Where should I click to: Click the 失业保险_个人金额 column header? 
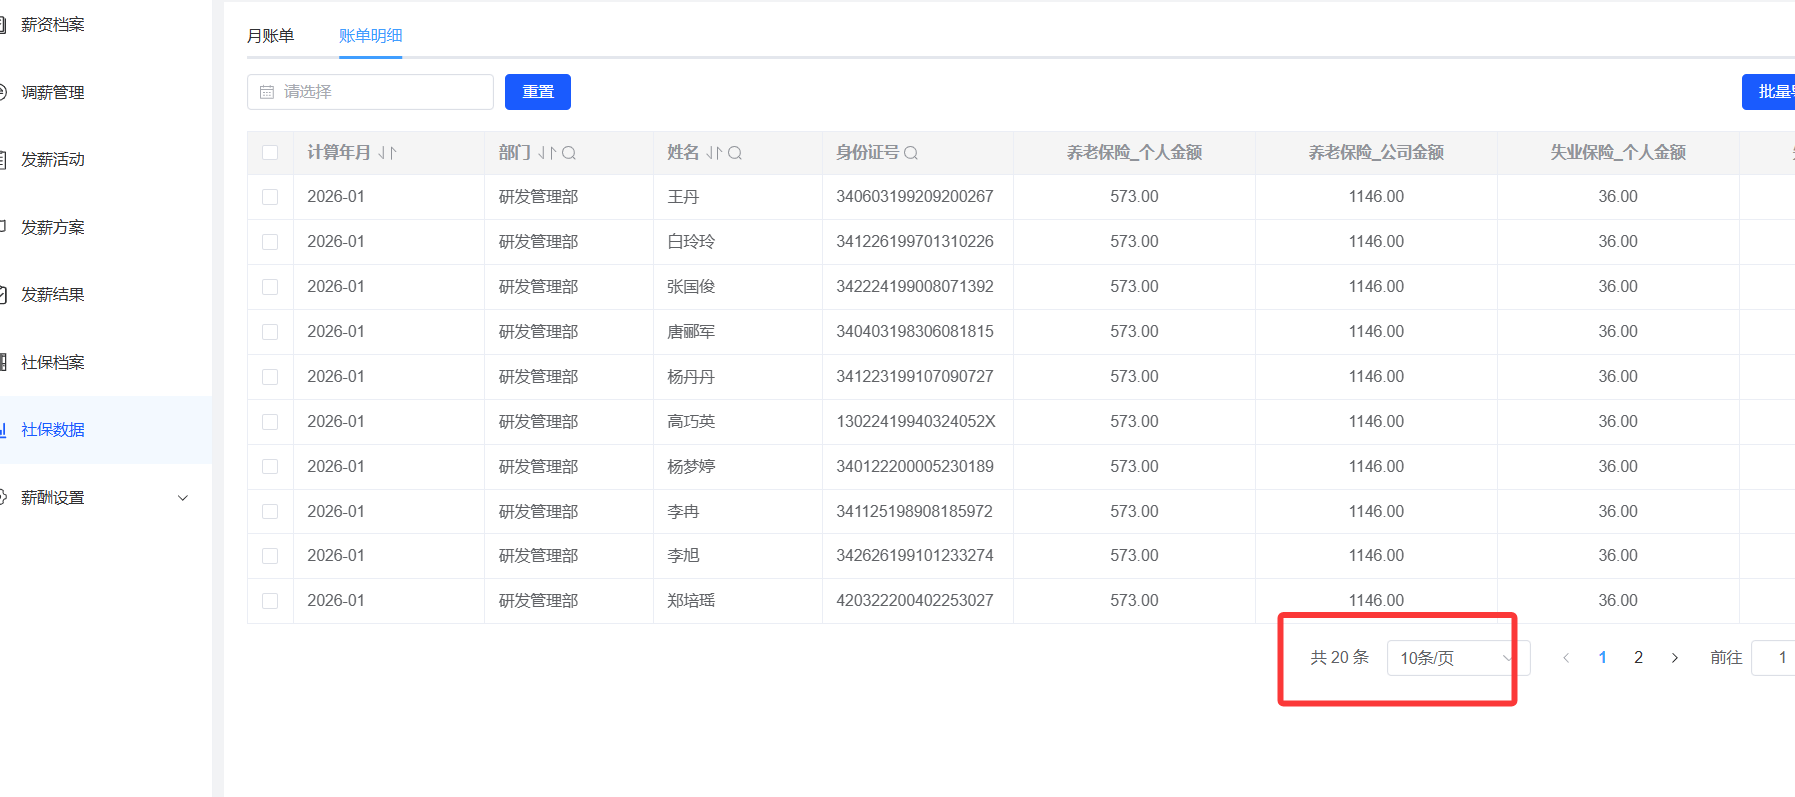click(1618, 153)
